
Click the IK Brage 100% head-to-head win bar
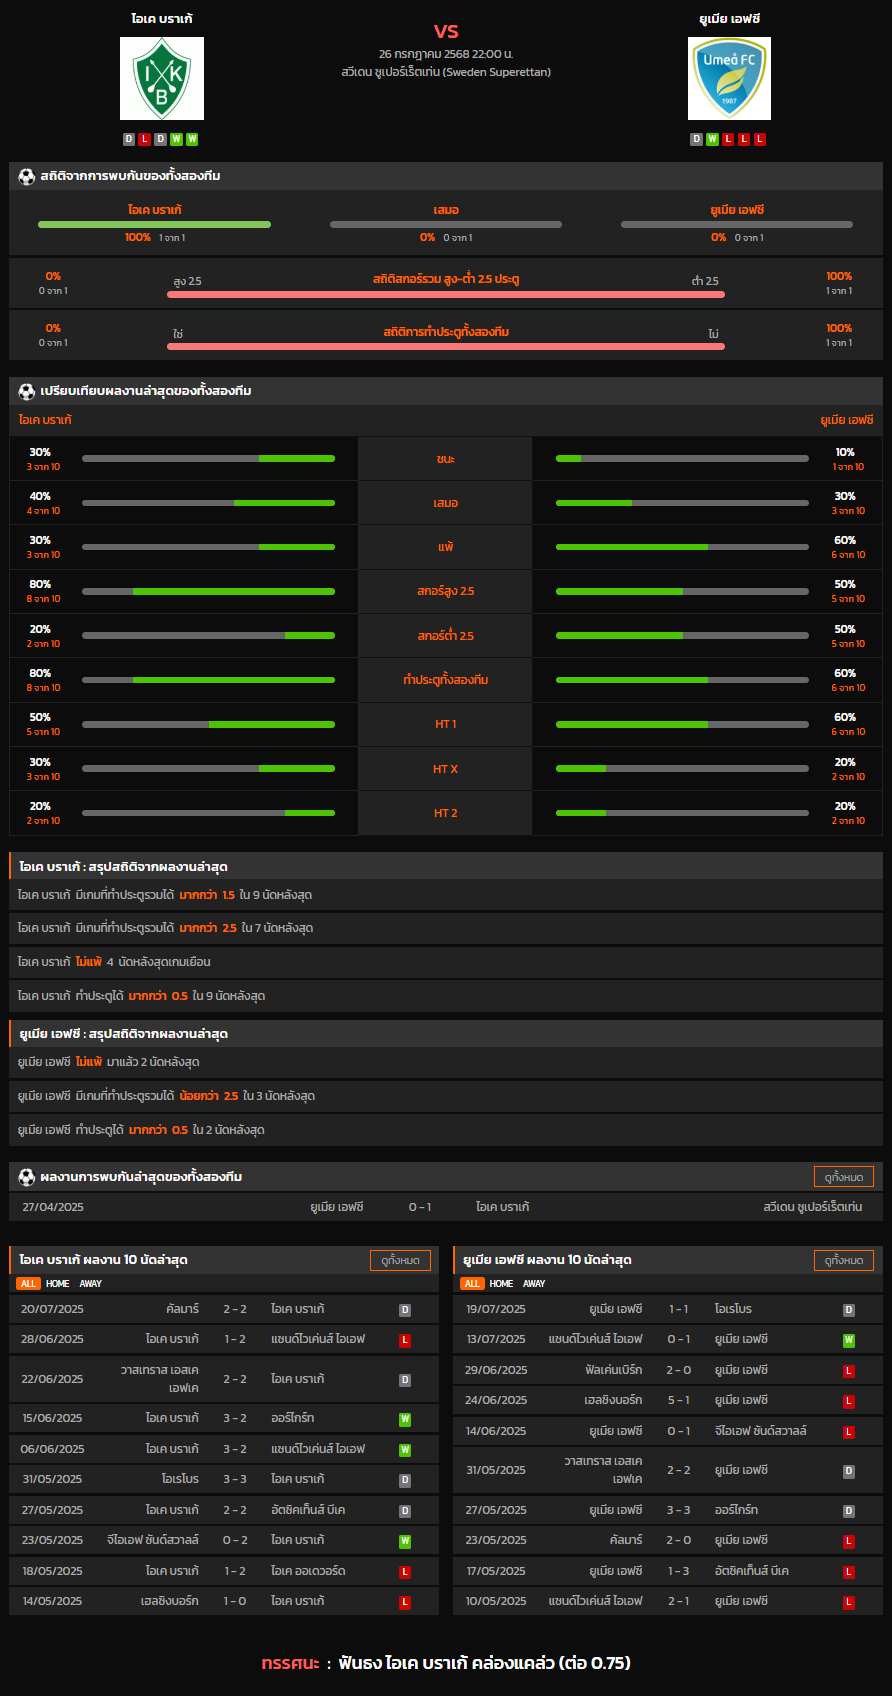[x=154, y=225]
